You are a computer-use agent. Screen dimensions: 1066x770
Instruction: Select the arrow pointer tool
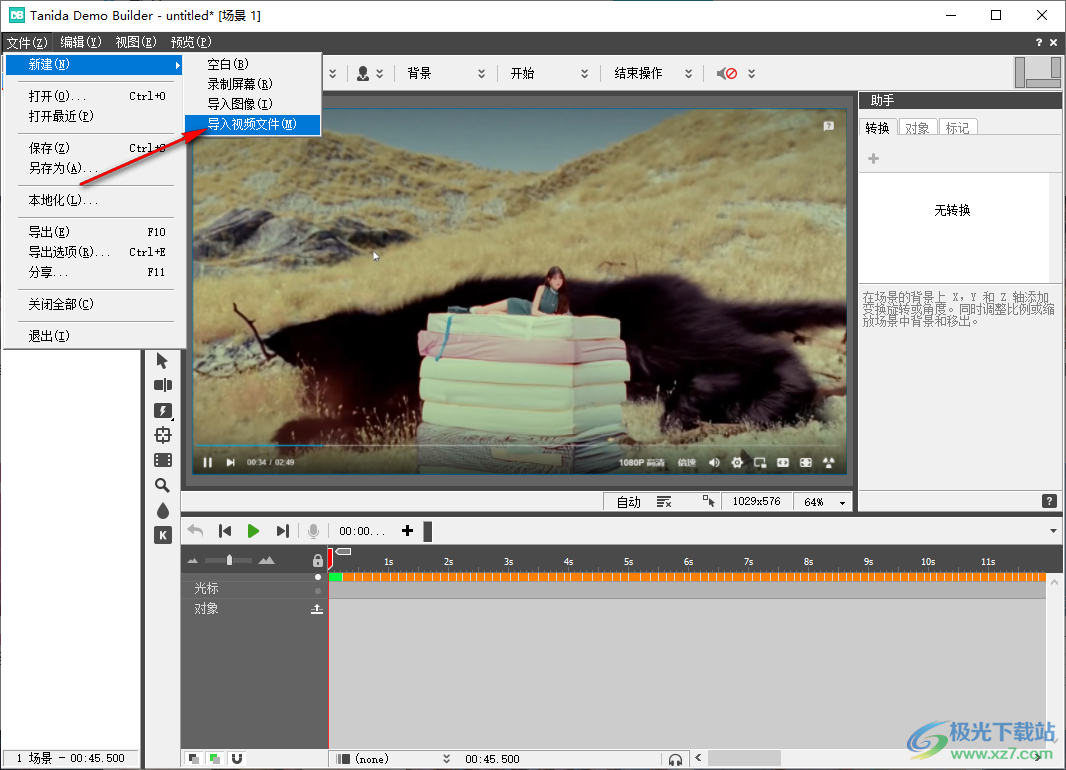pyautogui.click(x=162, y=360)
